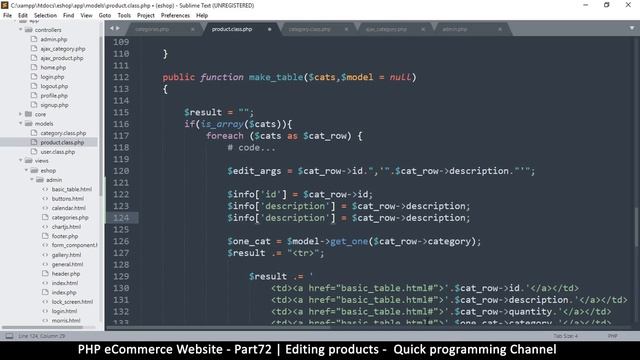
Task: Click unsaved dot on product.class.php tab
Action: tap(269, 29)
